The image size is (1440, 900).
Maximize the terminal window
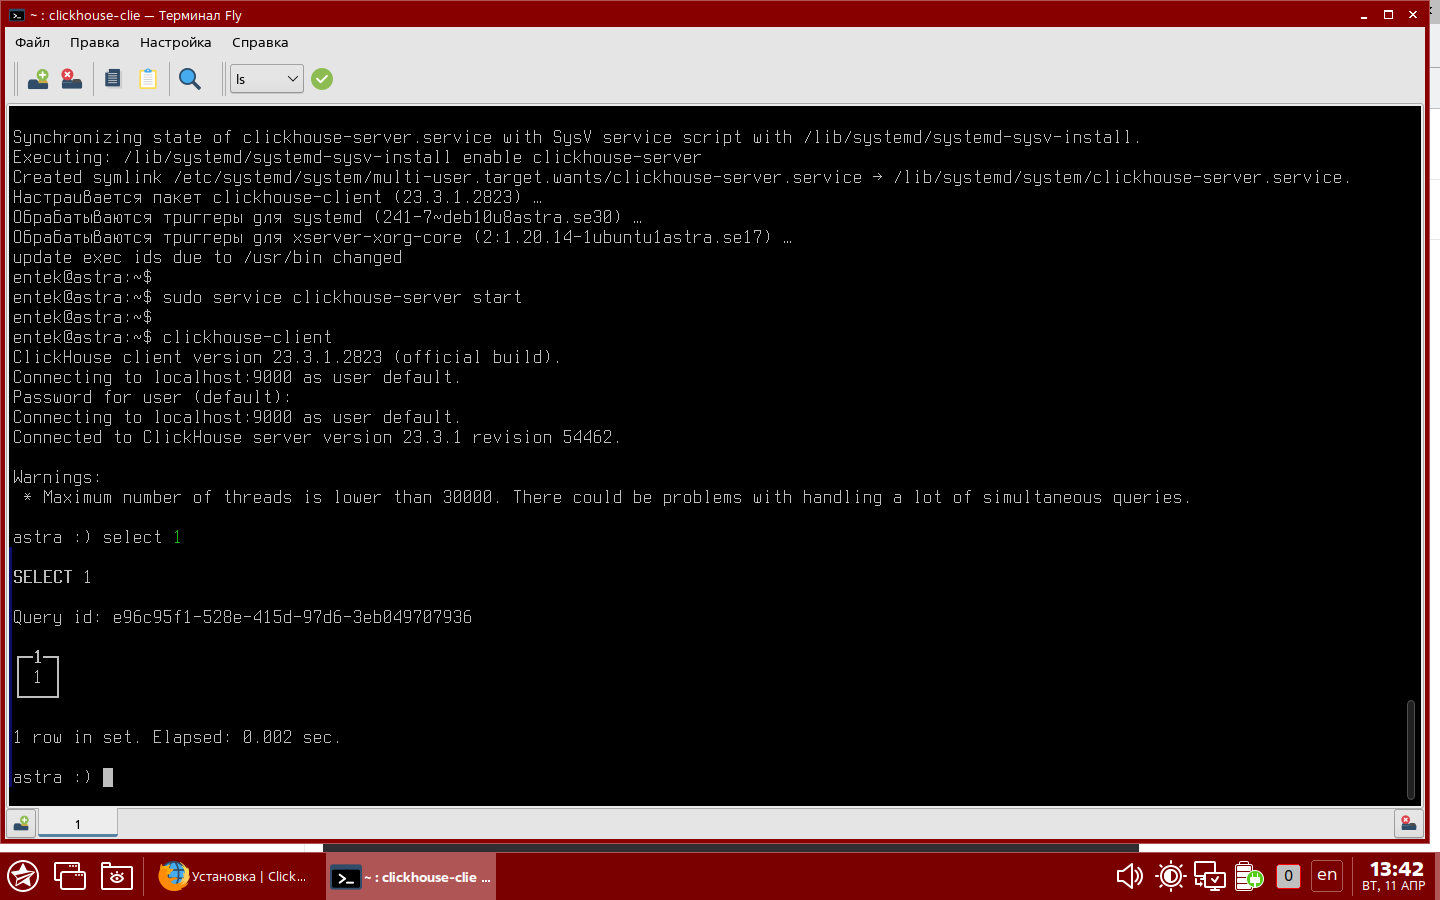coord(1388,15)
